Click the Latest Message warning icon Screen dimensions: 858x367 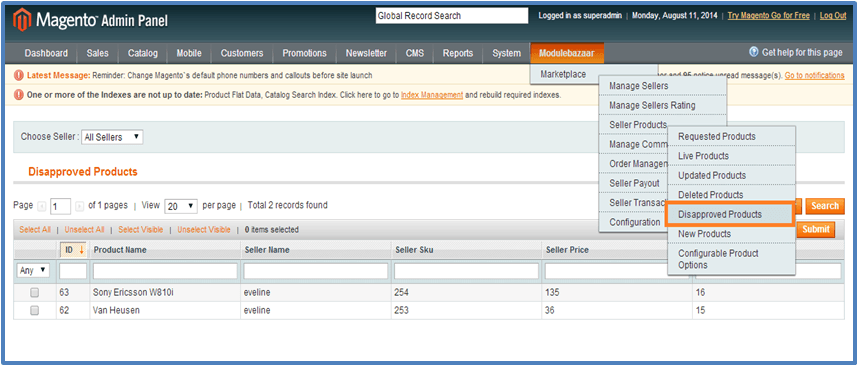pyautogui.click(x=19, y=75)
